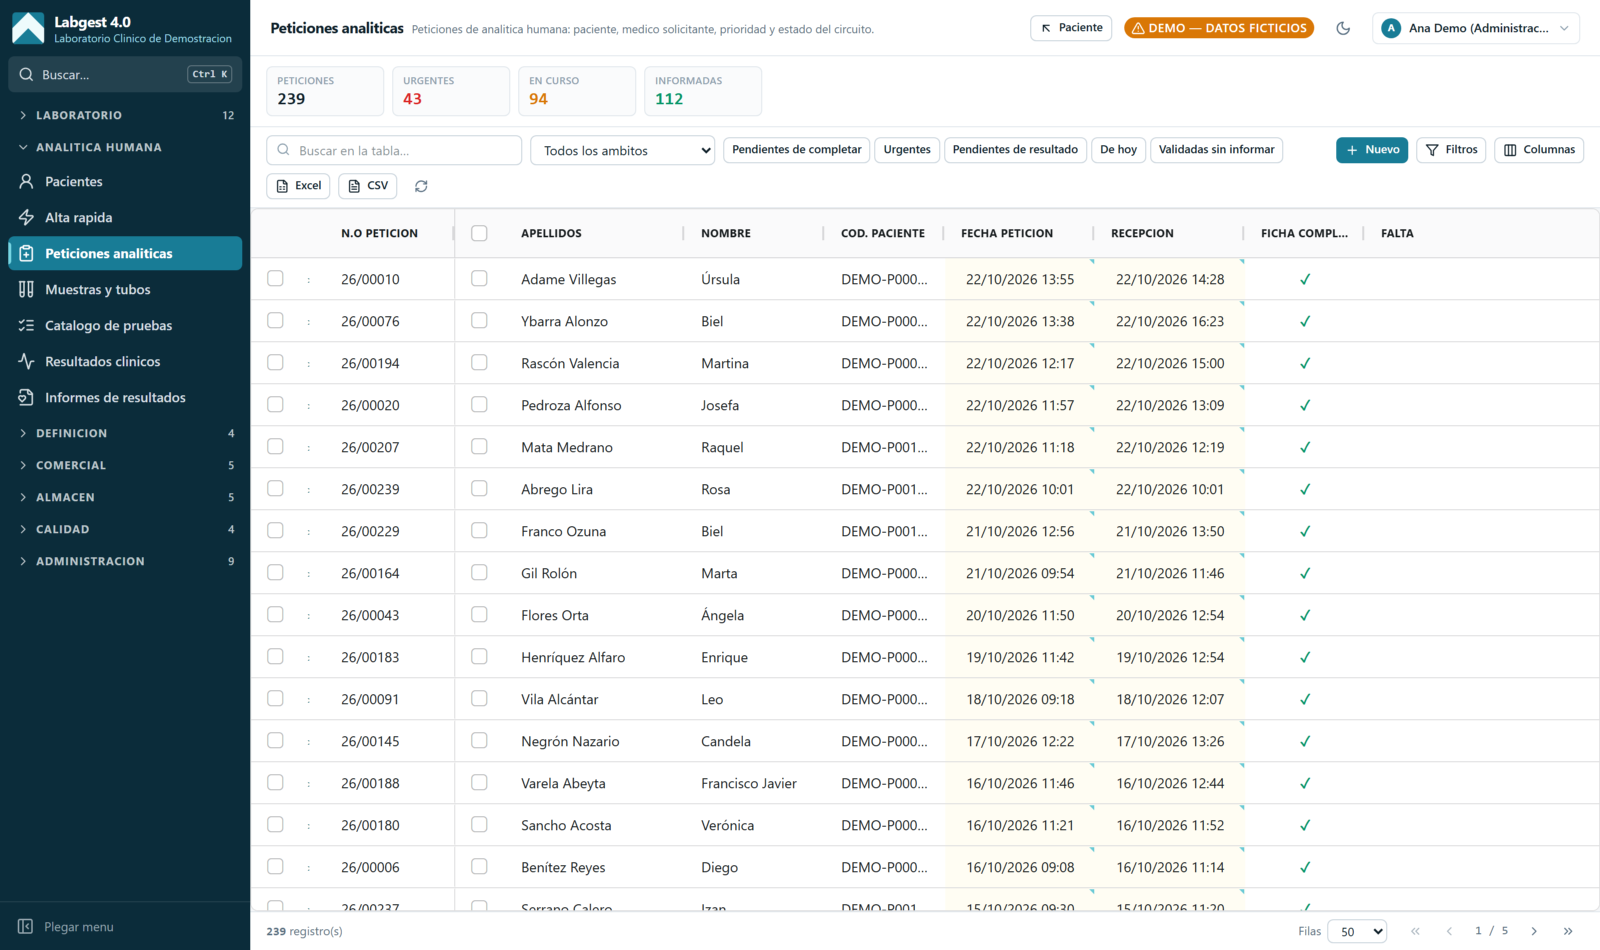This screenshot has width=1600, height=950.
Task: Open Informes de resultados section
Action: pos(125,397)
